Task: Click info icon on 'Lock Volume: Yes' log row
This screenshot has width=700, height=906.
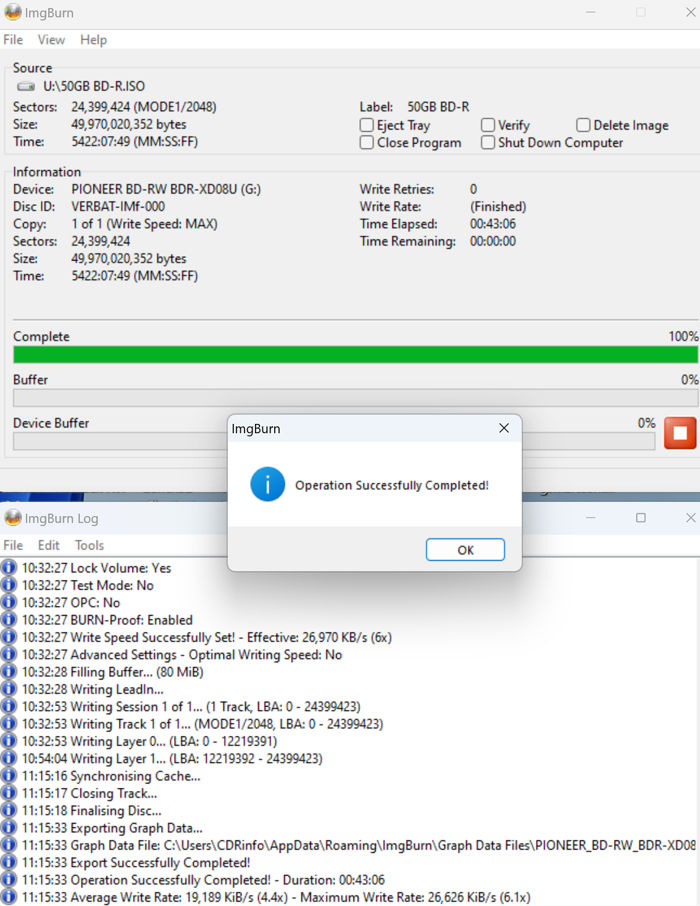Action: coord(9,567)
